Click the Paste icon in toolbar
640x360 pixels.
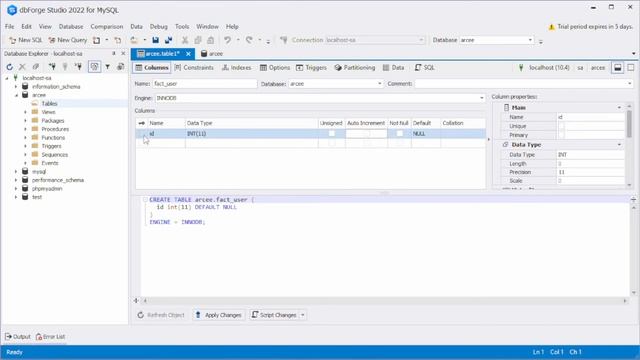click(211, 40)
